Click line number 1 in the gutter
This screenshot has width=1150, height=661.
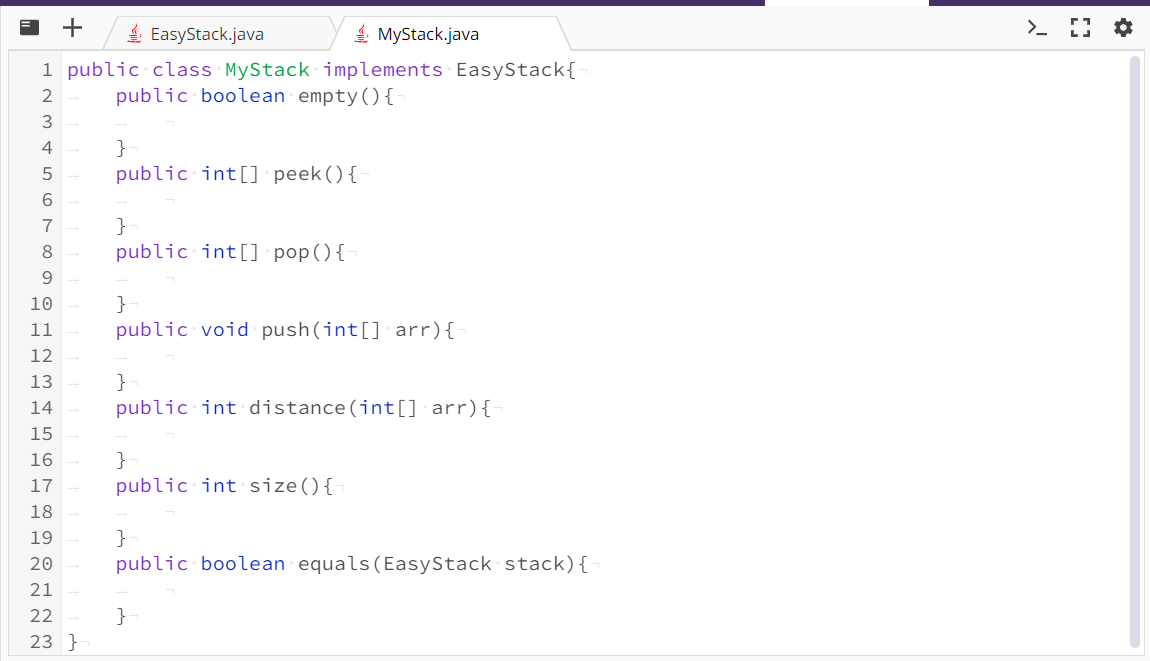tap(46, 69)
